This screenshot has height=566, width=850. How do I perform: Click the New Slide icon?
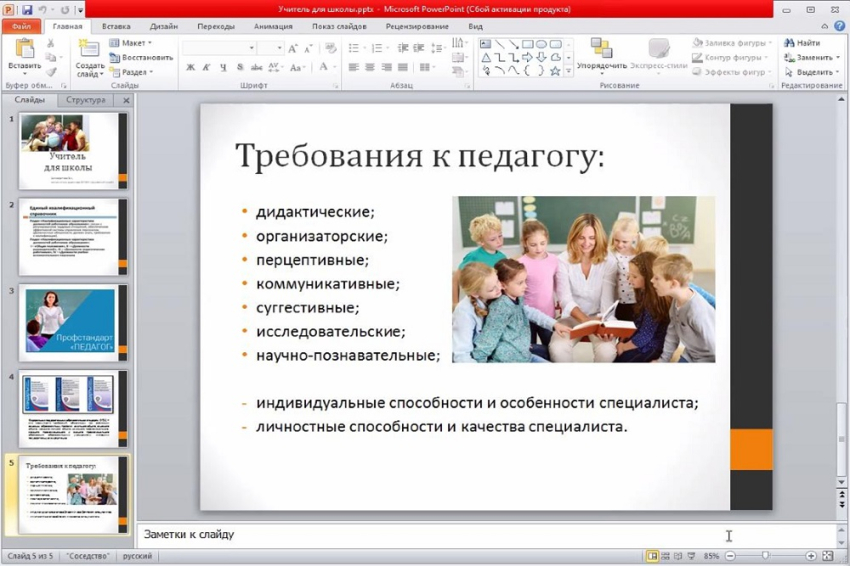point(88,49)
